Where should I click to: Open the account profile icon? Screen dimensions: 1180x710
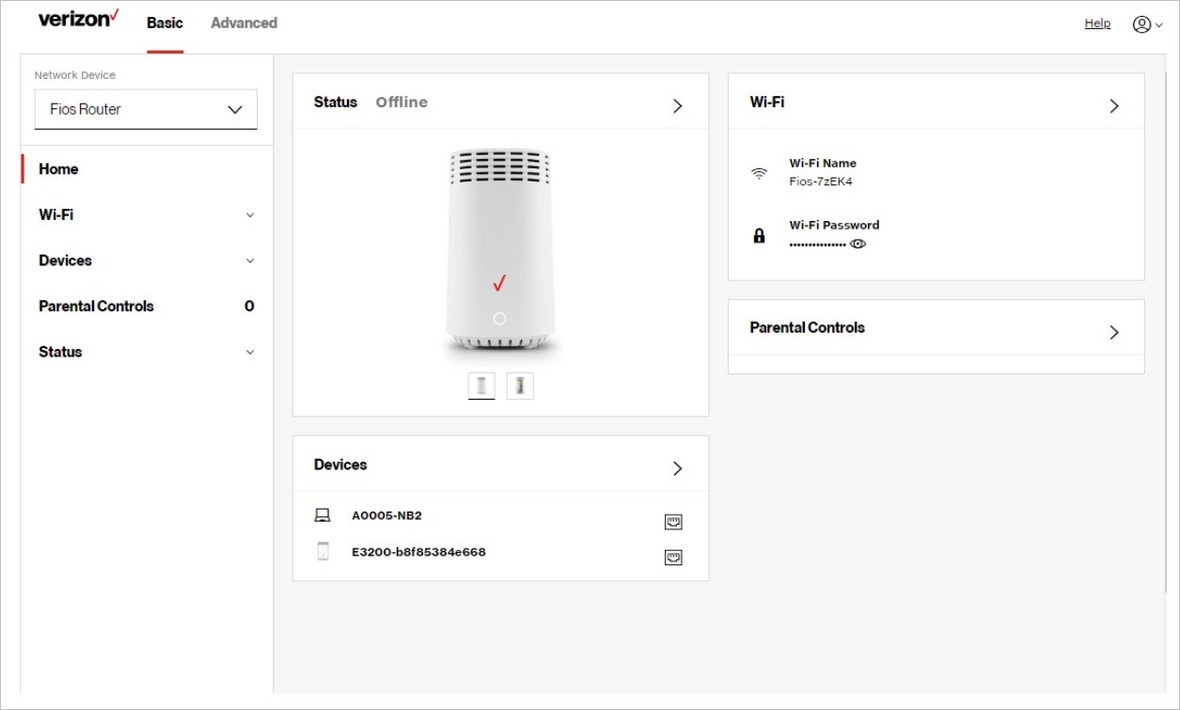click(x=1143, y=23)
